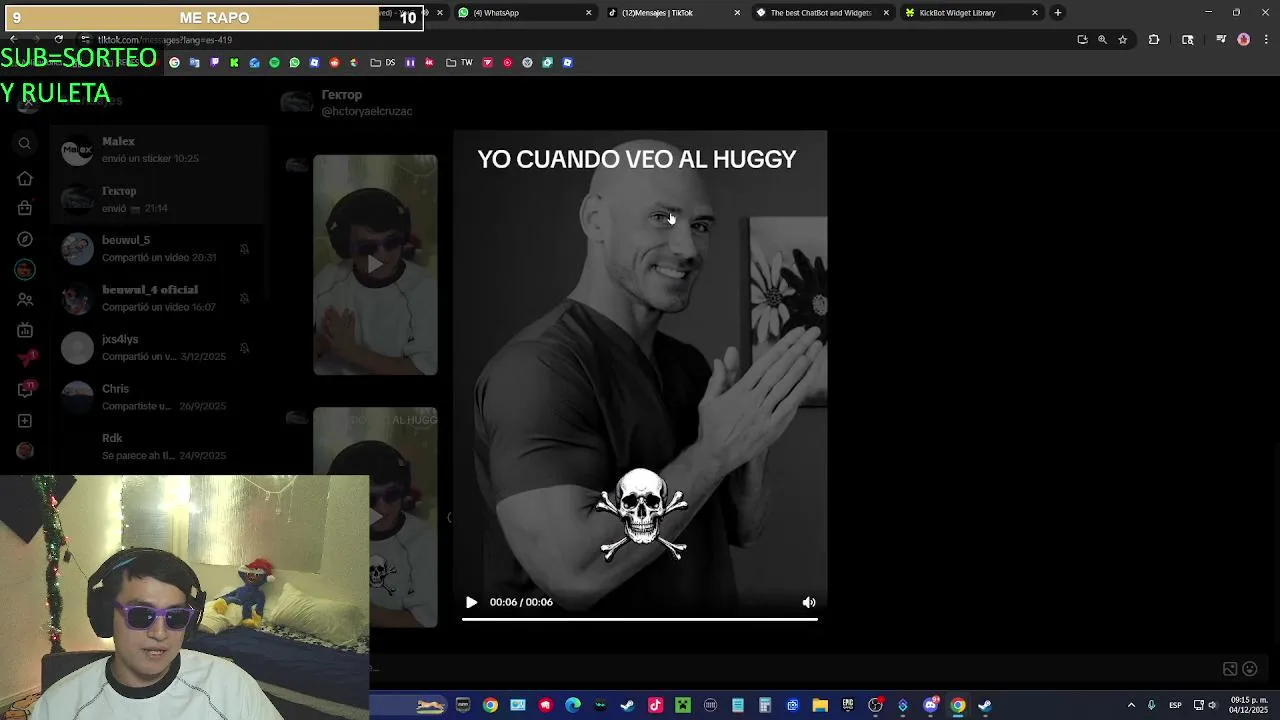Go to TikTok Home in sidebar
The image size is (1280, 720).
[25, 178]
